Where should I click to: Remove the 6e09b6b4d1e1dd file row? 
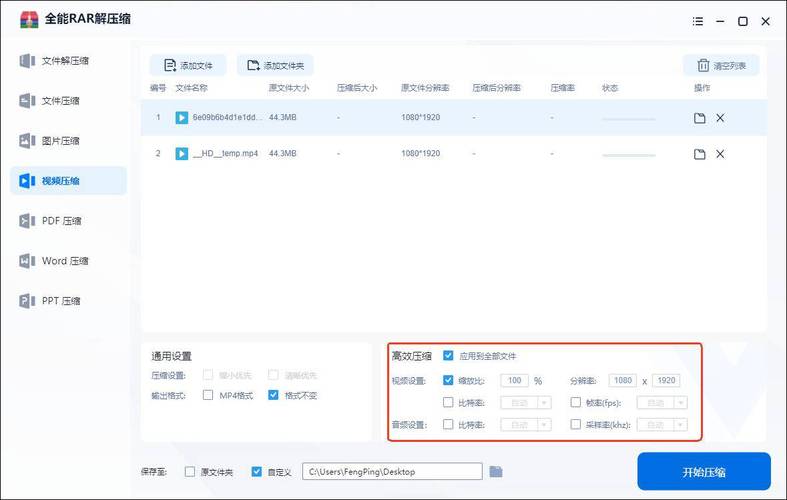(x=720, y=118)
